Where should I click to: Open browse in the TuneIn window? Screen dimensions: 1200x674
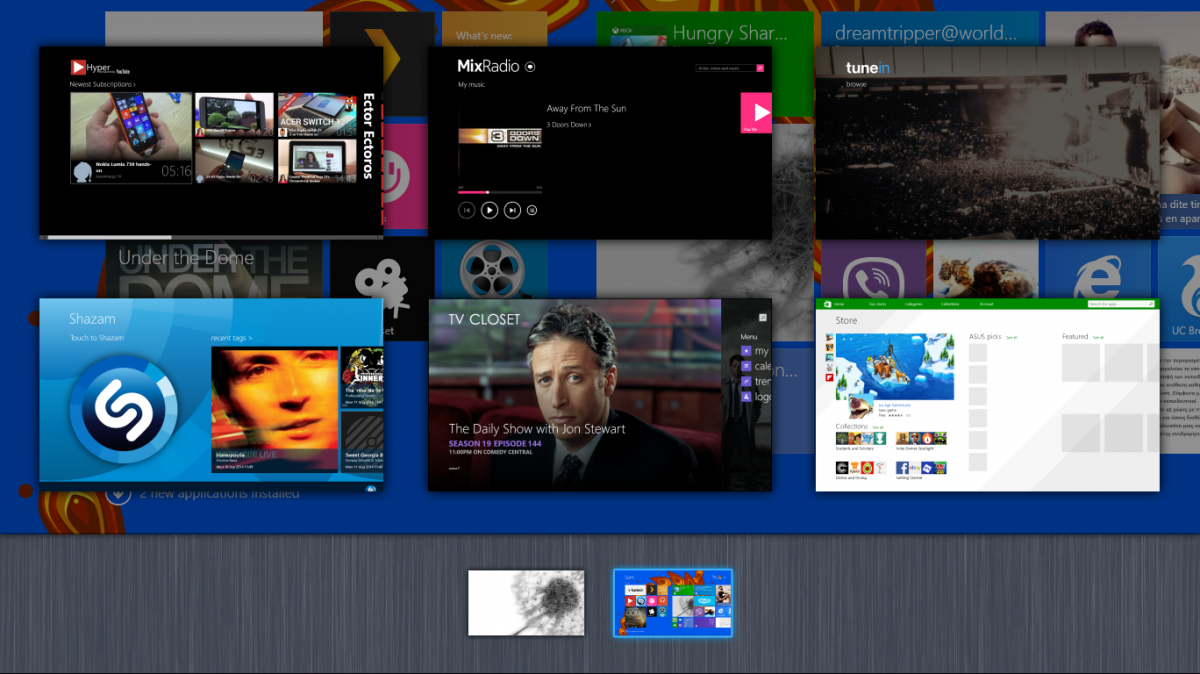[856, 85]
